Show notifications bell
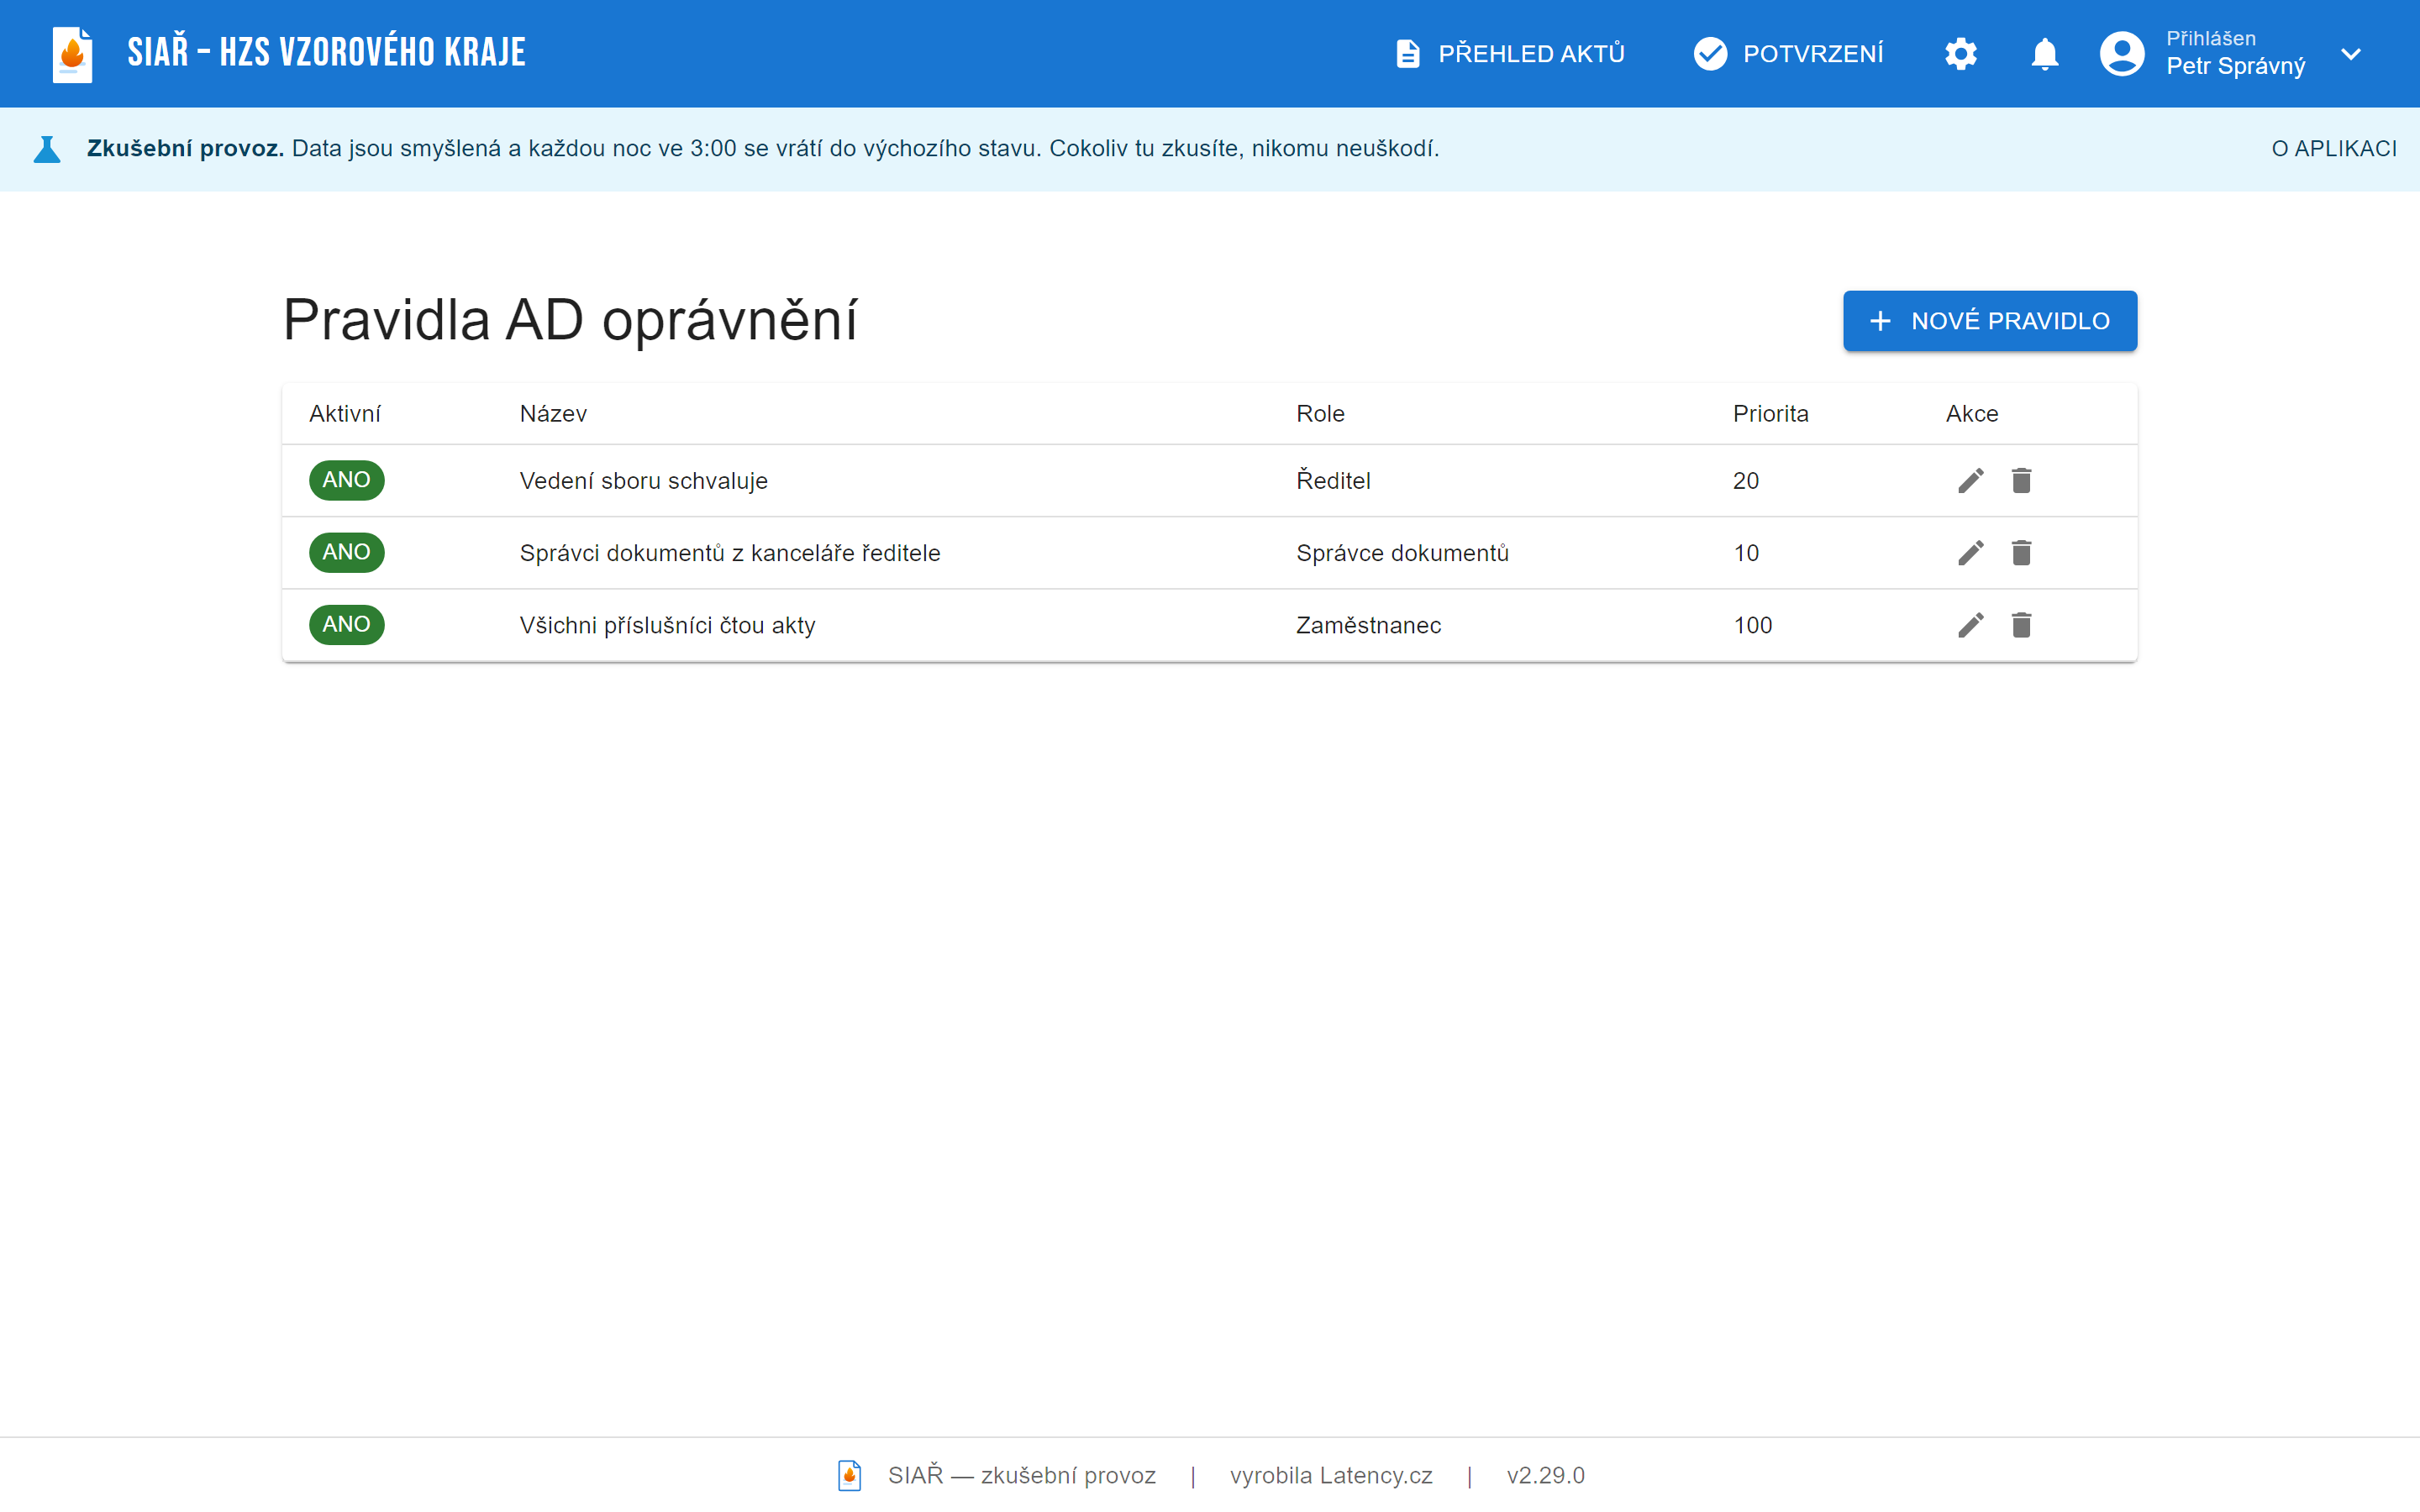Screen dimensions: 2420x1512 pos(2045,54)
